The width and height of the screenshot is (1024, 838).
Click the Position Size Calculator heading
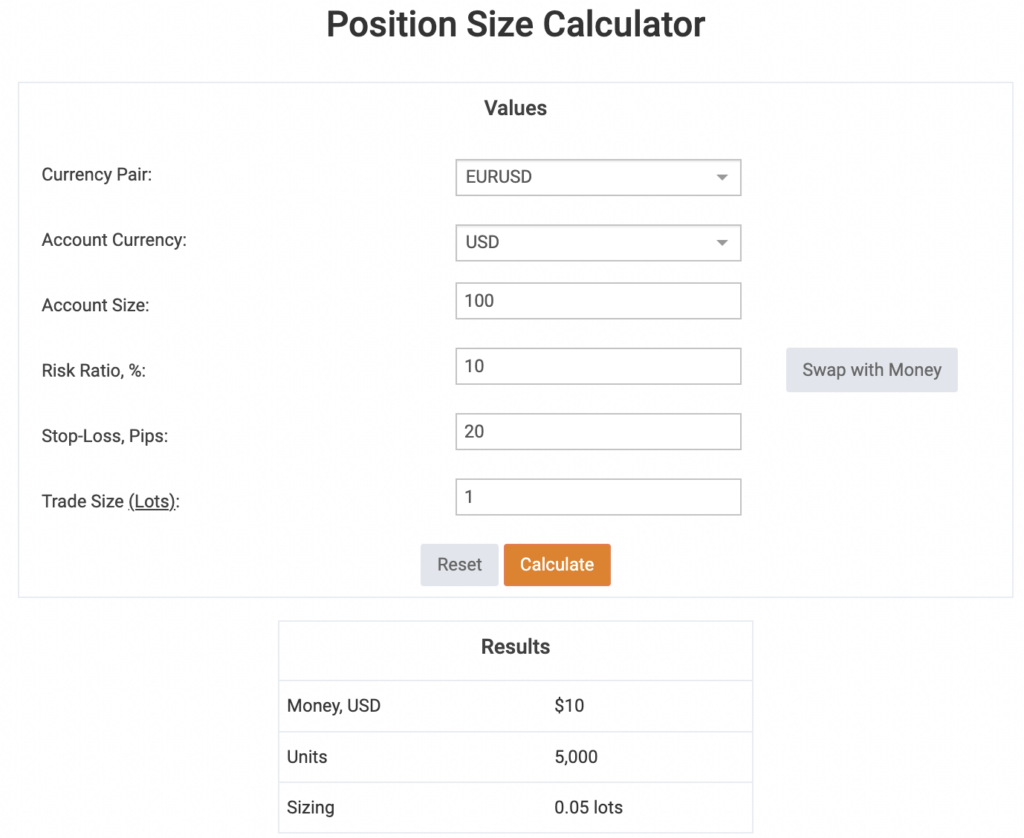[515, 24]
